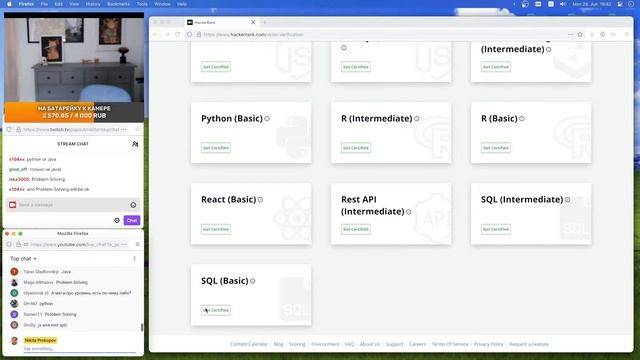This screenshot has width=640, height=360.
Task: Click the info icon next to SQL (Basic)
Action: (x=253, y=281)
